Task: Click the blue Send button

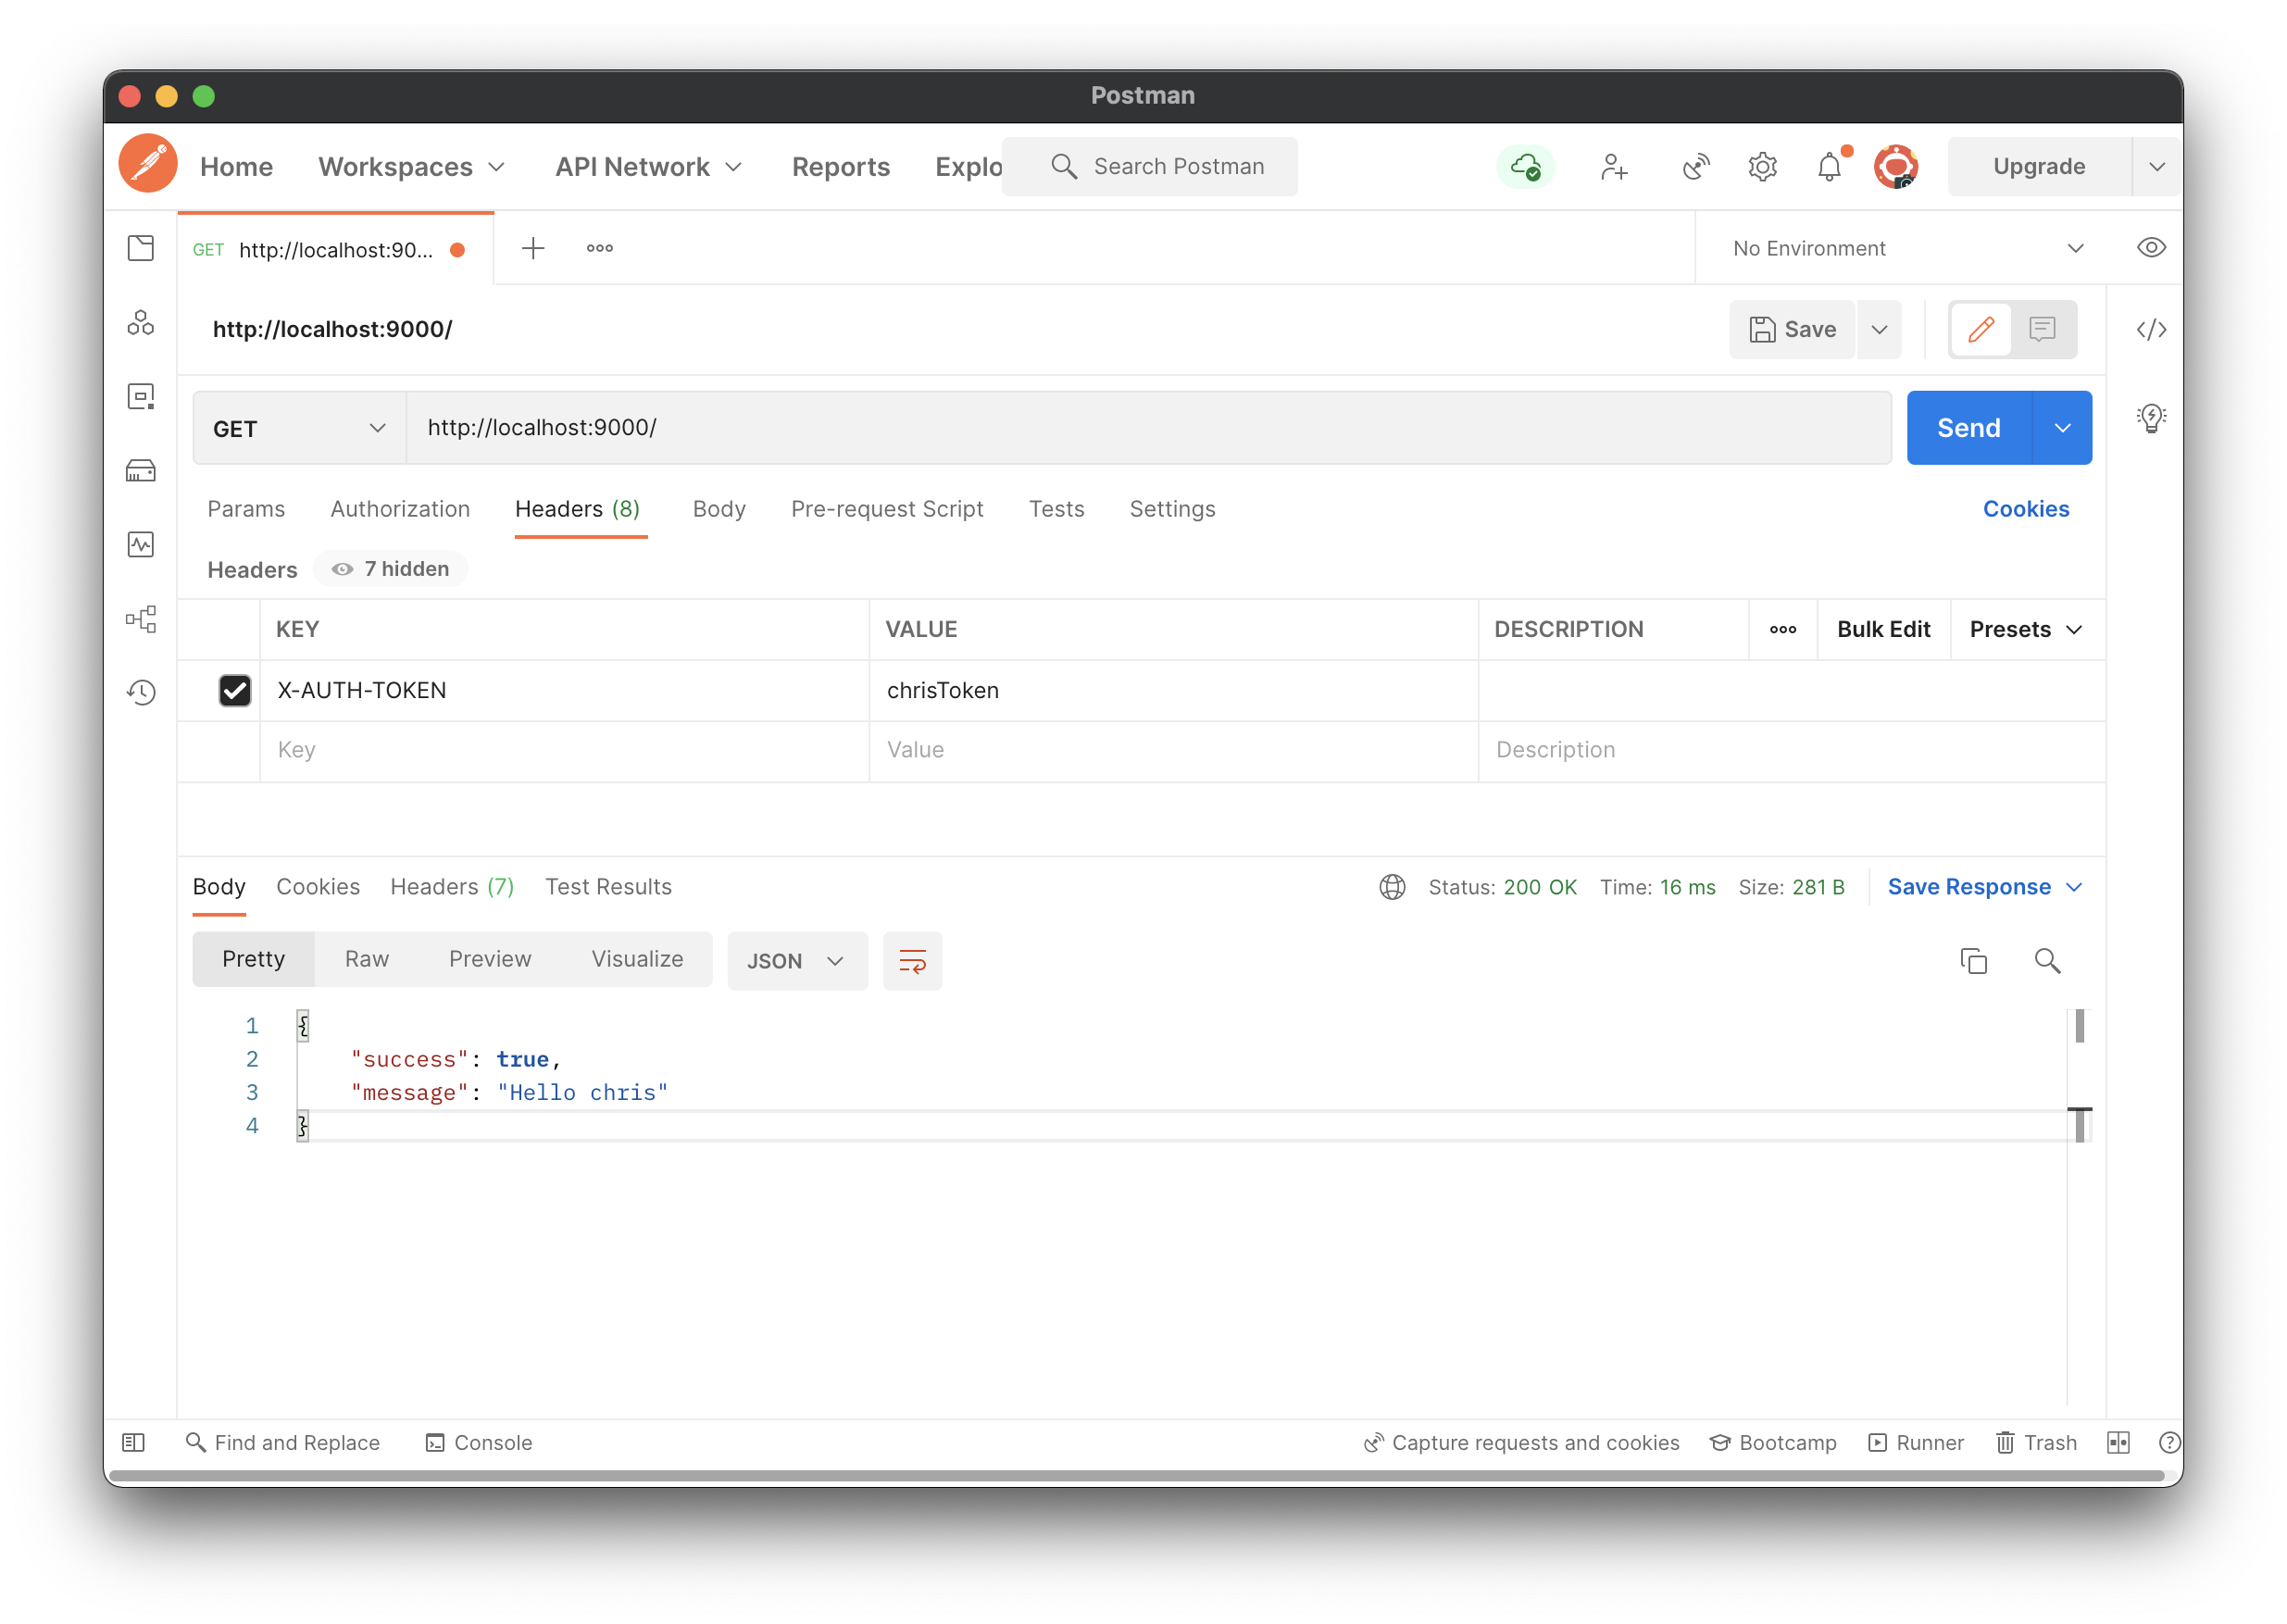Action: pyautogui.click(x=1968, y=428)
